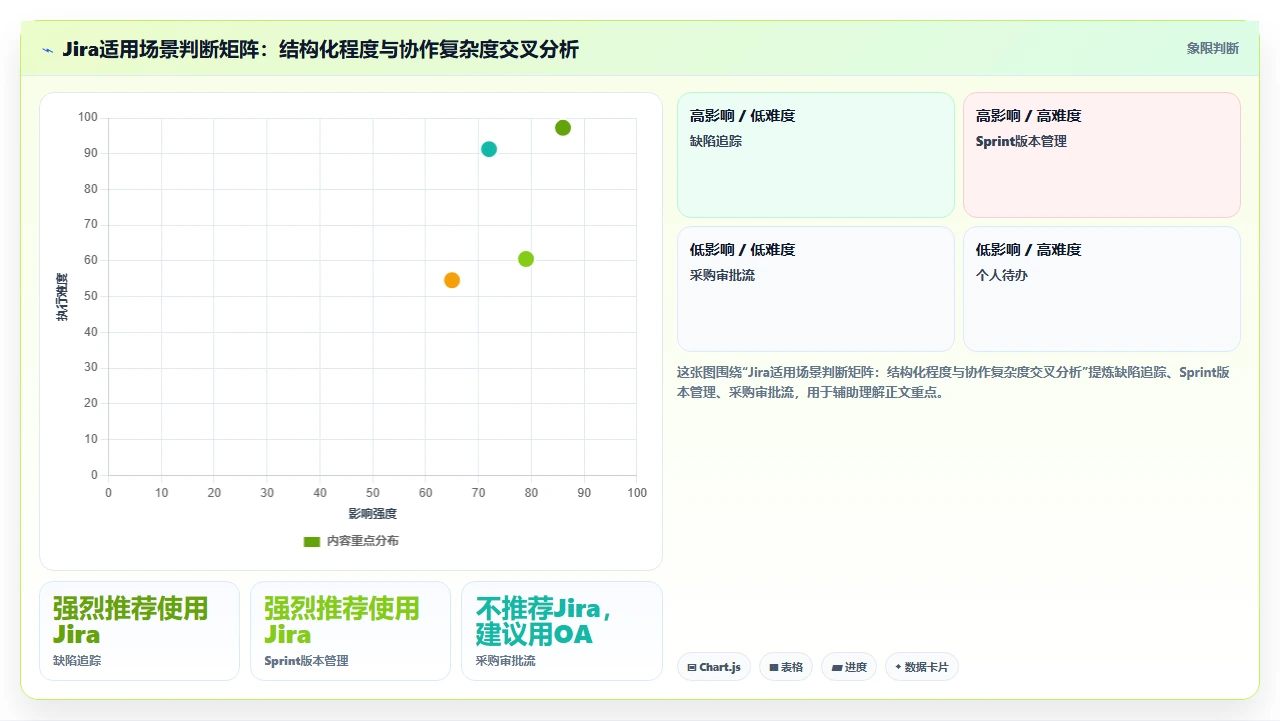This screenshot has width=1280, height=721.
Task: Open the 低影响 / 低难度 quadrant card
Action: 816,289
